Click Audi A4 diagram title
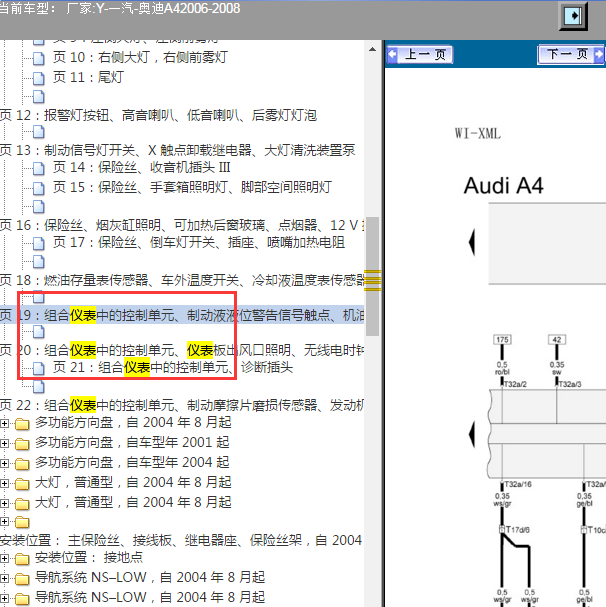 tap(504, 186)
